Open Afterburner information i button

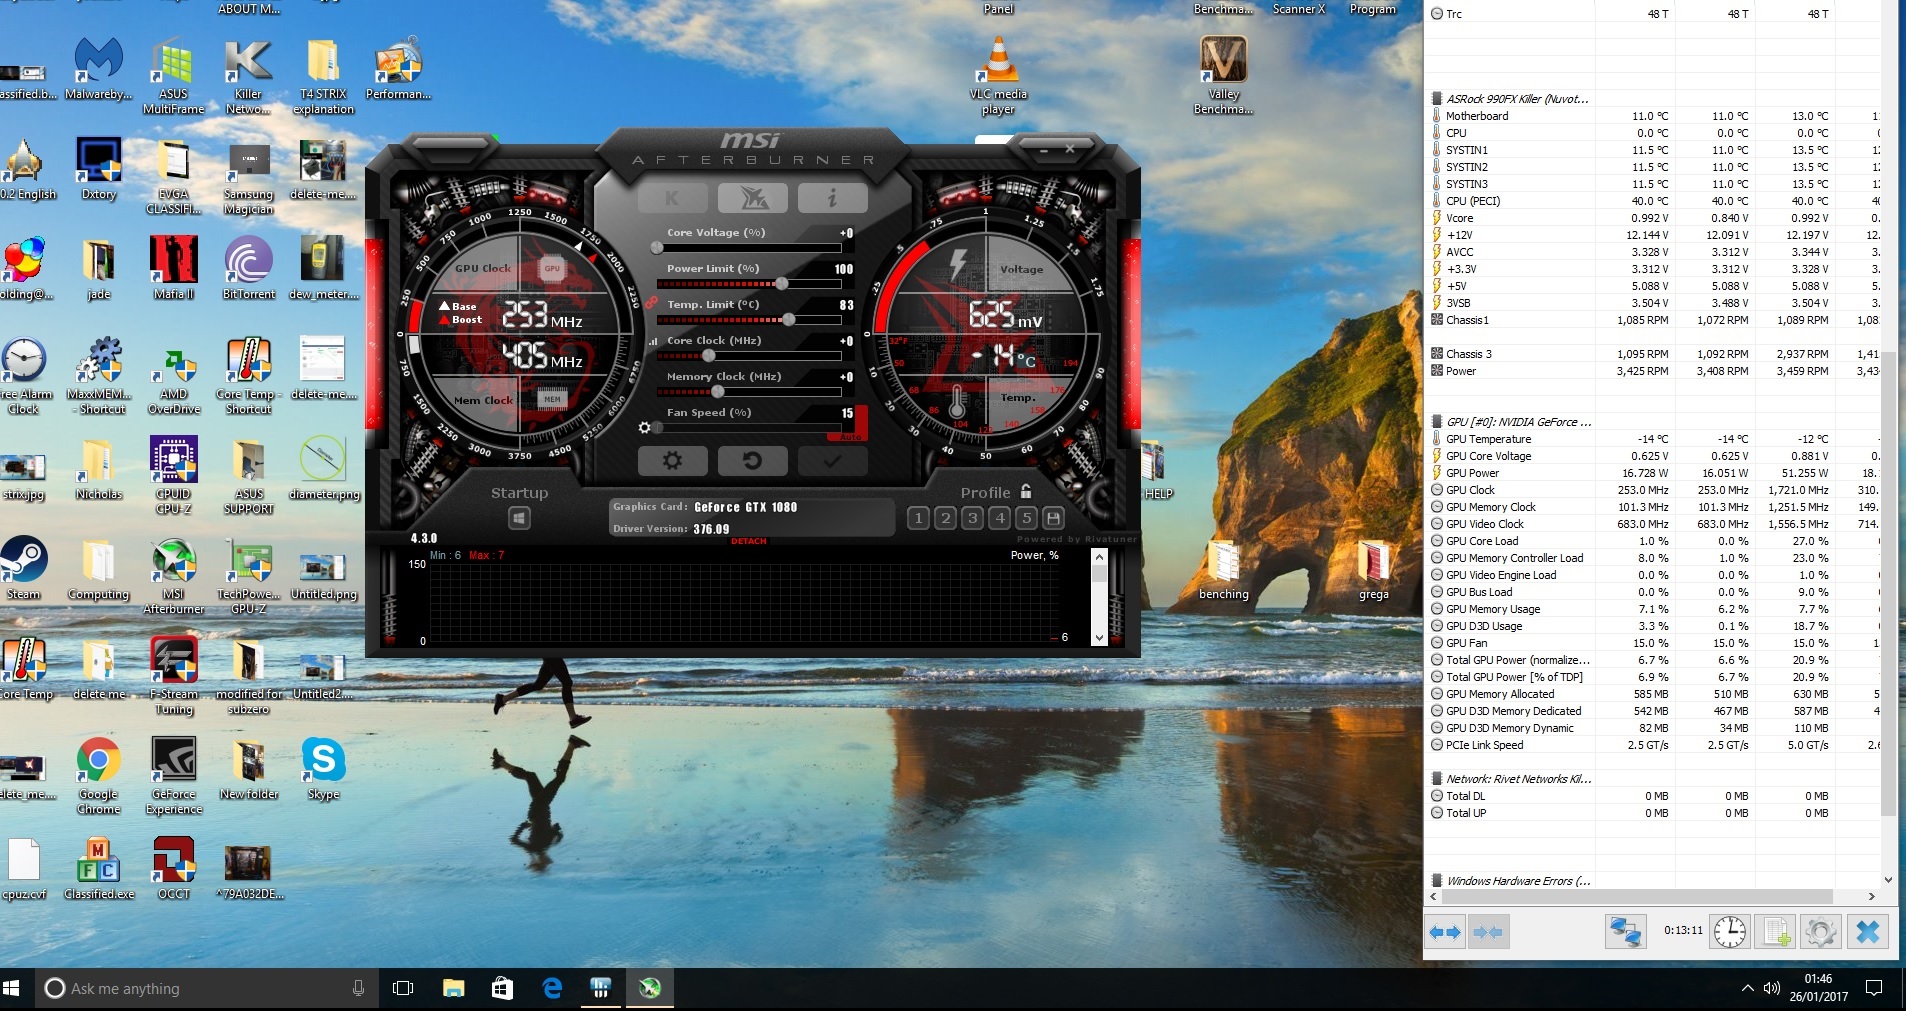click(832, 198)
